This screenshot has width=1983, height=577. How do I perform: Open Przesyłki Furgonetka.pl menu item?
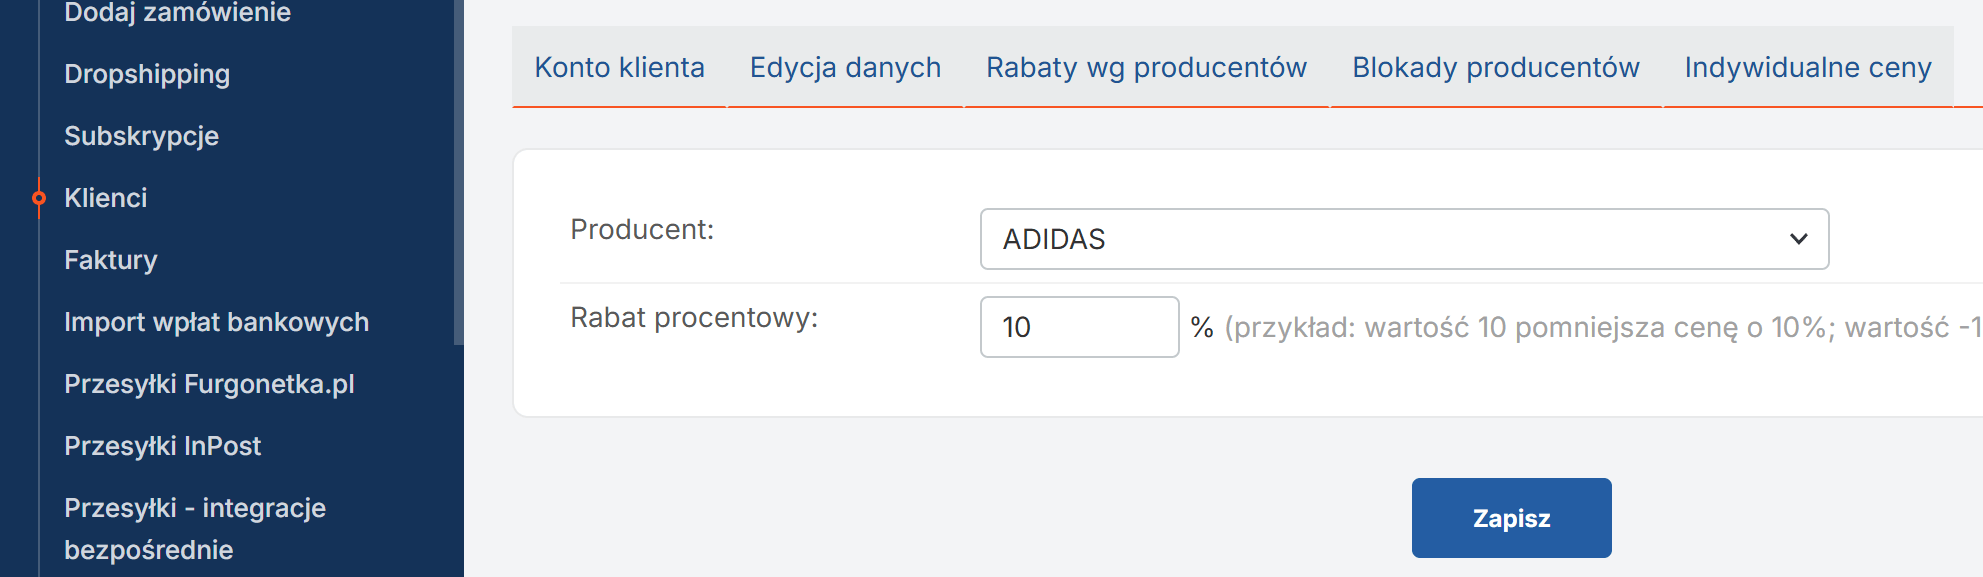(209, 384)
